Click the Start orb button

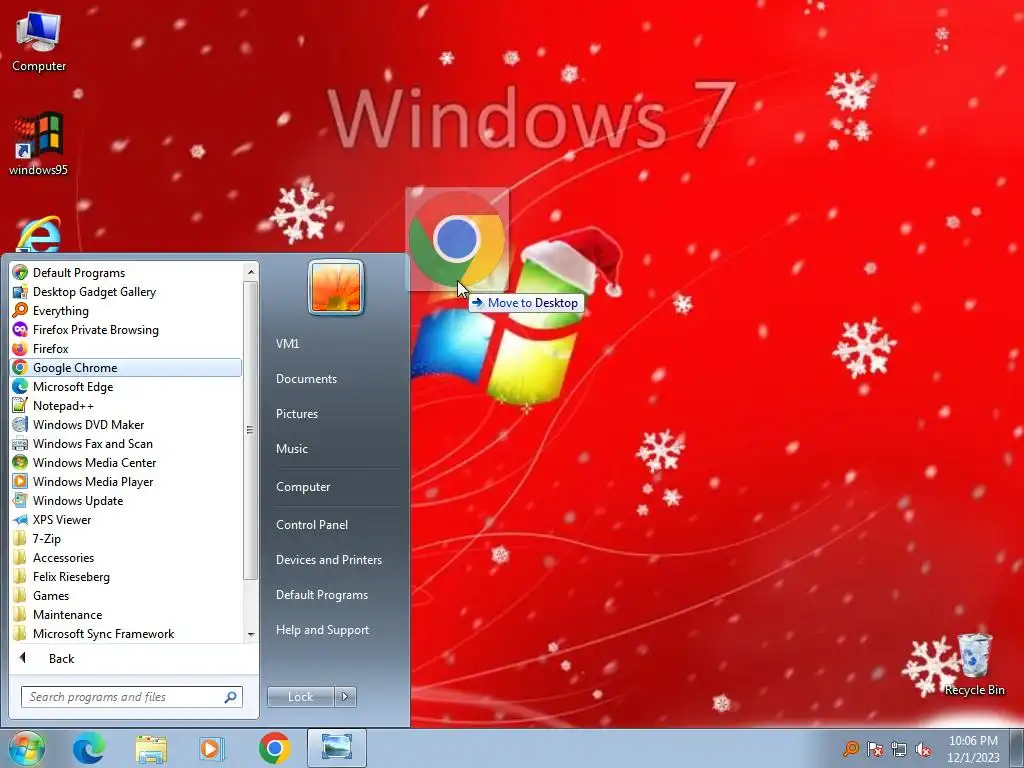(27, 748)
